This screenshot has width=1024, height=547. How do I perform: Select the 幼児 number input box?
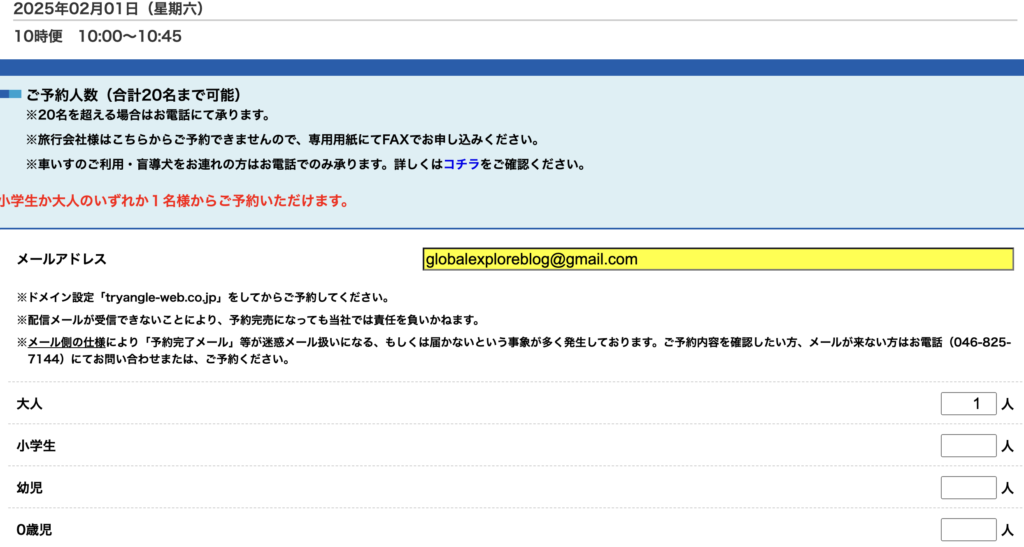click(x=968, y=488)
